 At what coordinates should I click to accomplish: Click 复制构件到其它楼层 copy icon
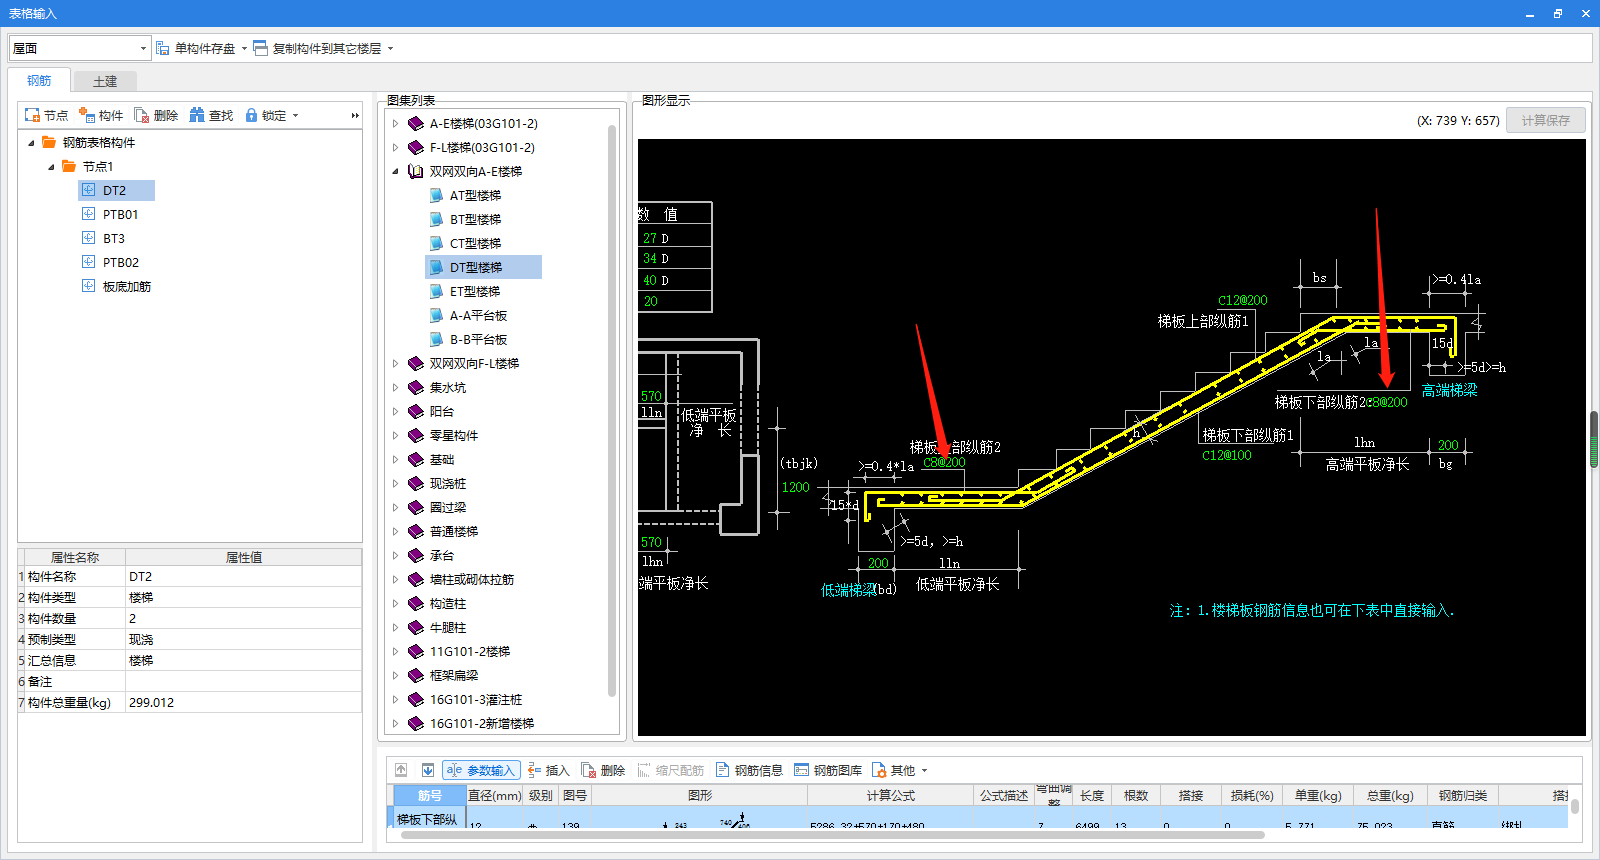[x=260, y=48]
